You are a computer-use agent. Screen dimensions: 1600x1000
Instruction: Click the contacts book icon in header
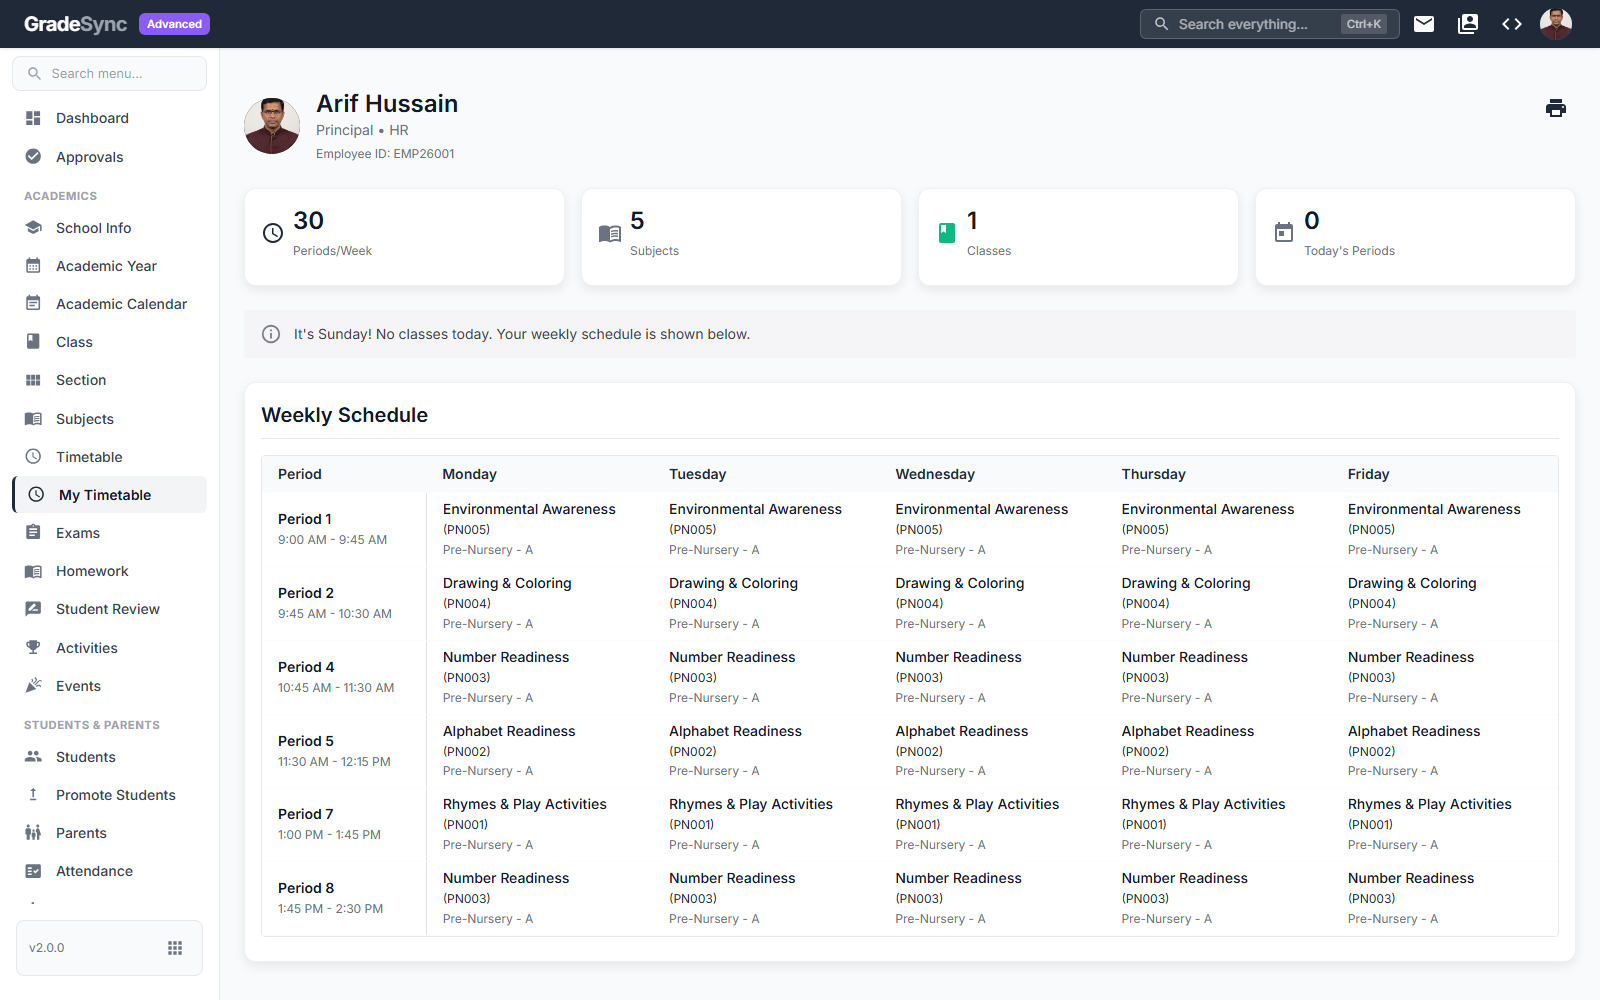(1468, 24)
